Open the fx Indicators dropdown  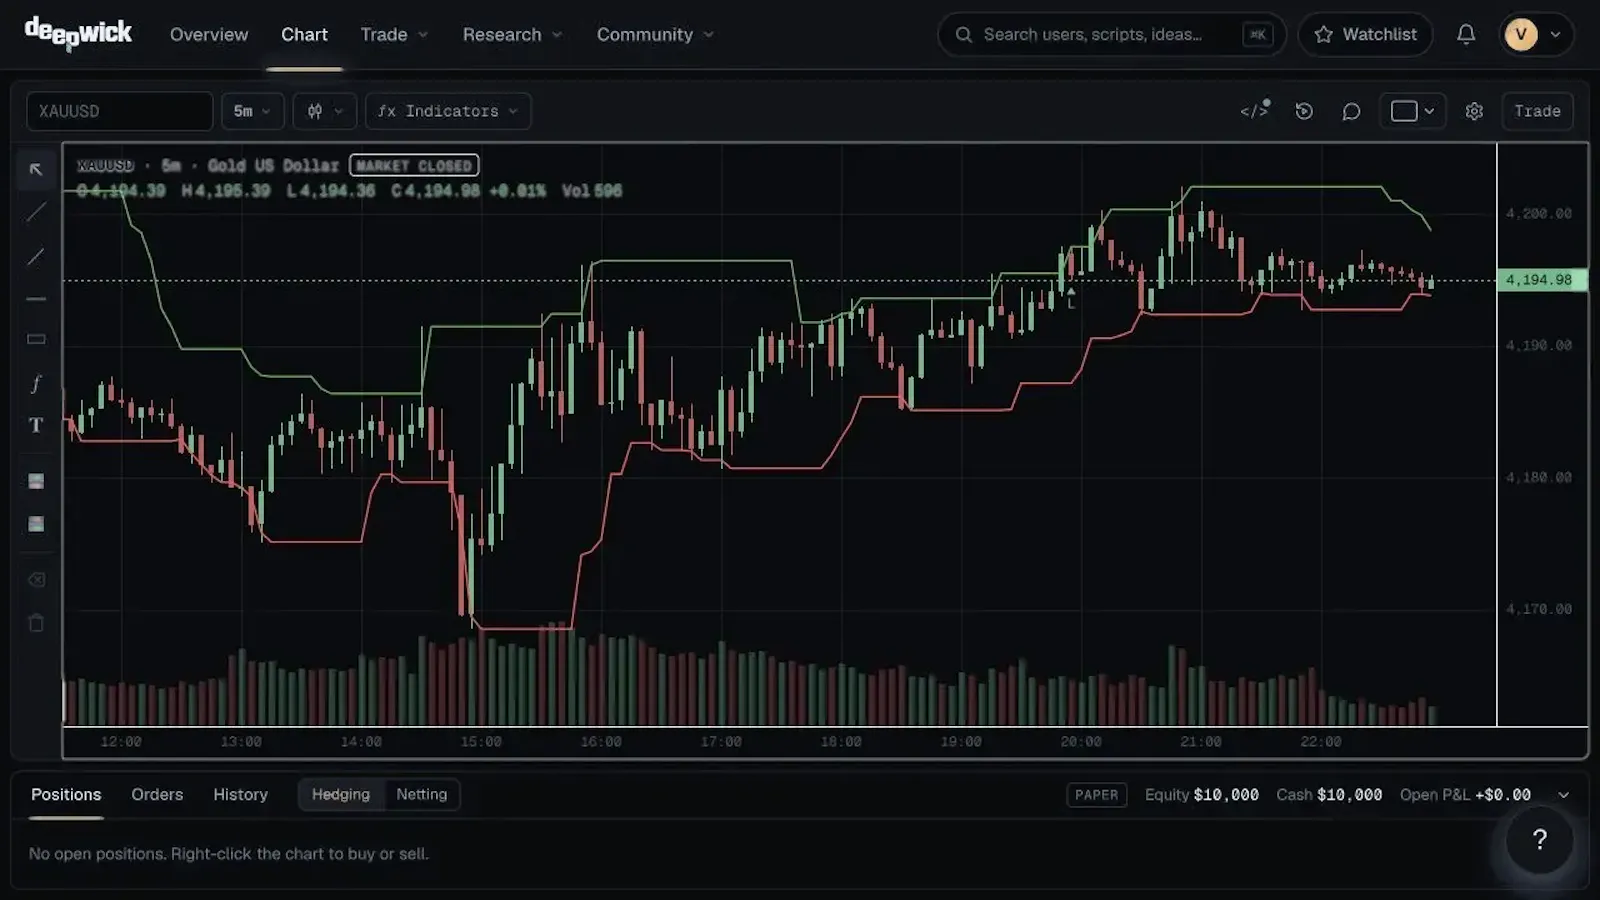click(448, 111)
